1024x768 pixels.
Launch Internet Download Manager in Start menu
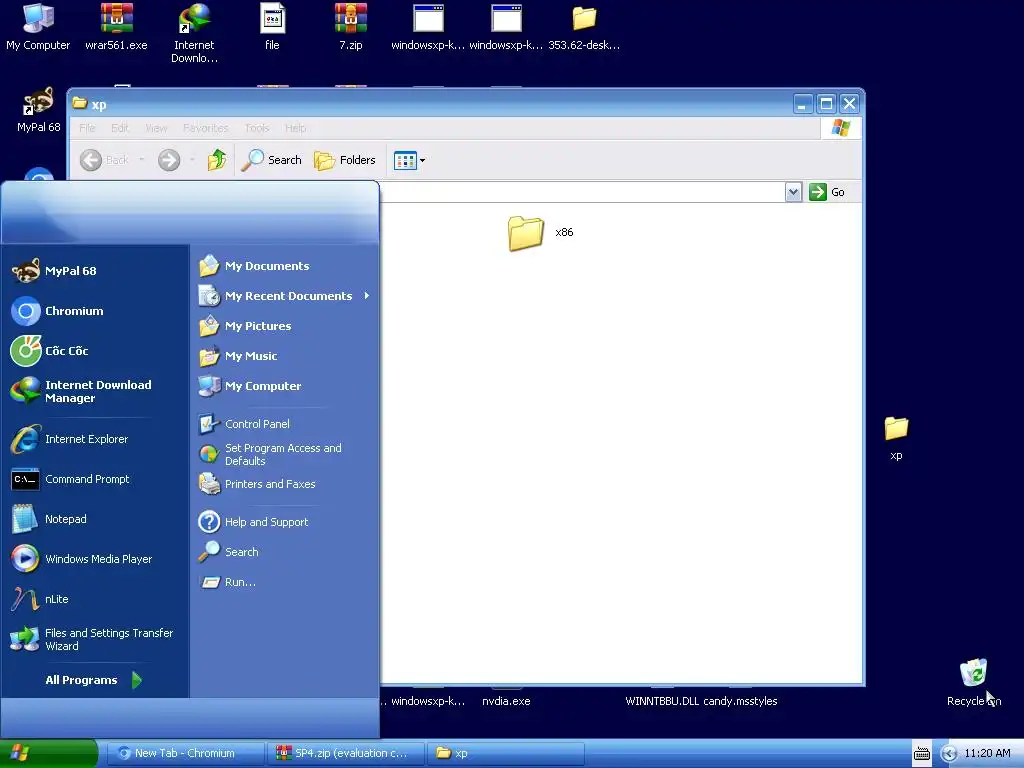pyautogui.click(x=95, y=391)
